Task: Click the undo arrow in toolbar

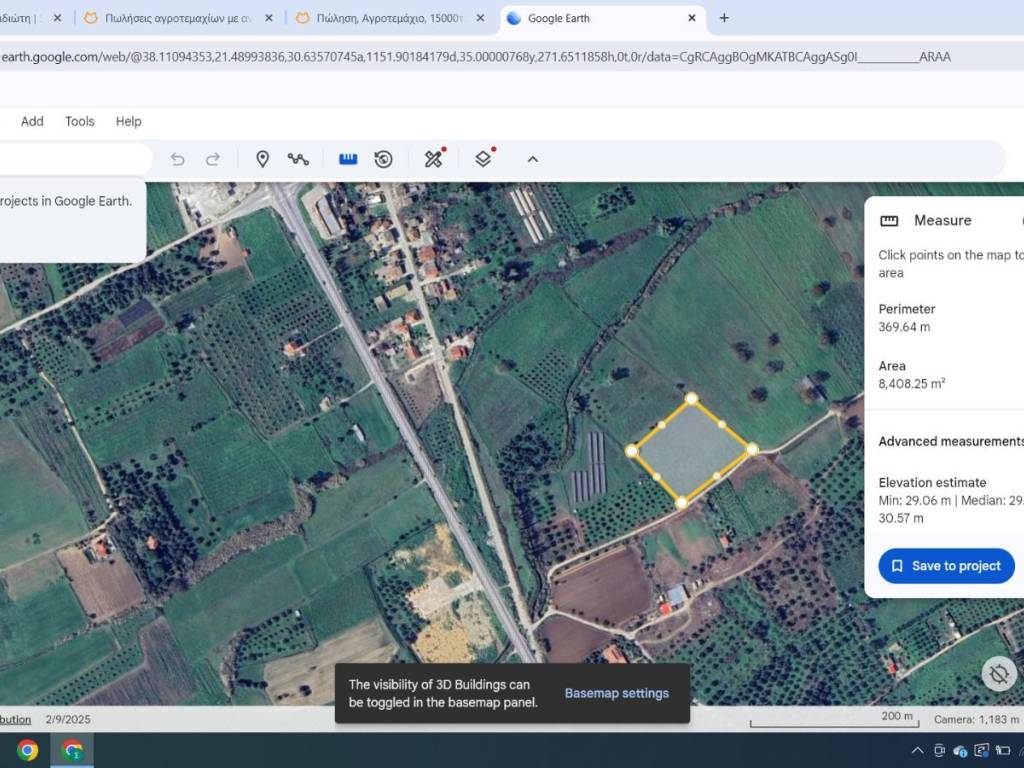Action: [178, 159]
